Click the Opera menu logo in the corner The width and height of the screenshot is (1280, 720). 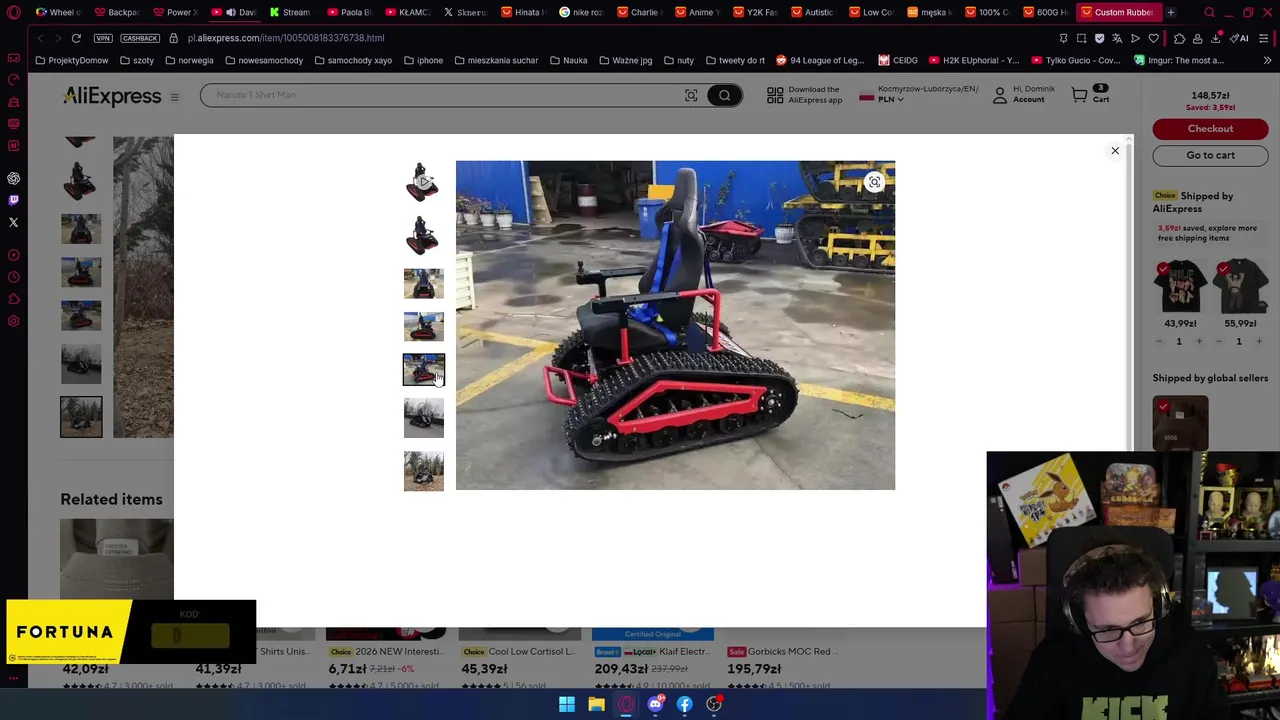14,12
